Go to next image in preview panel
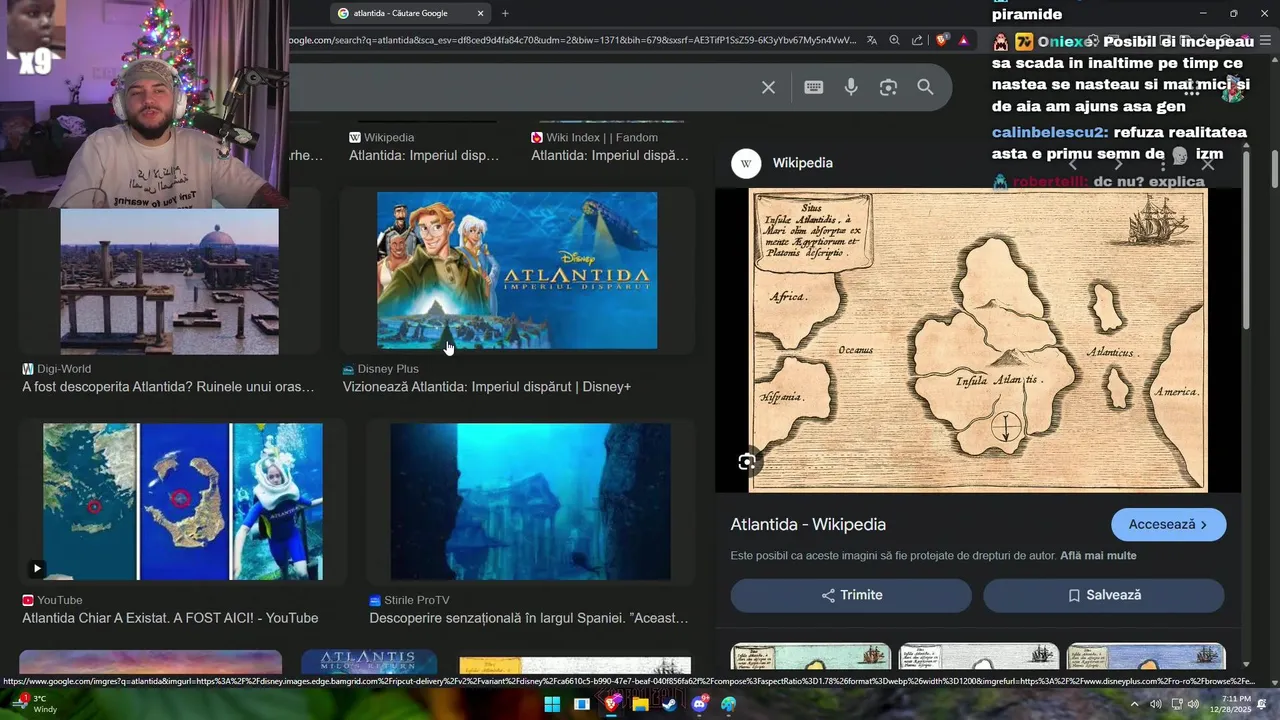 (x=1118, y=164)
